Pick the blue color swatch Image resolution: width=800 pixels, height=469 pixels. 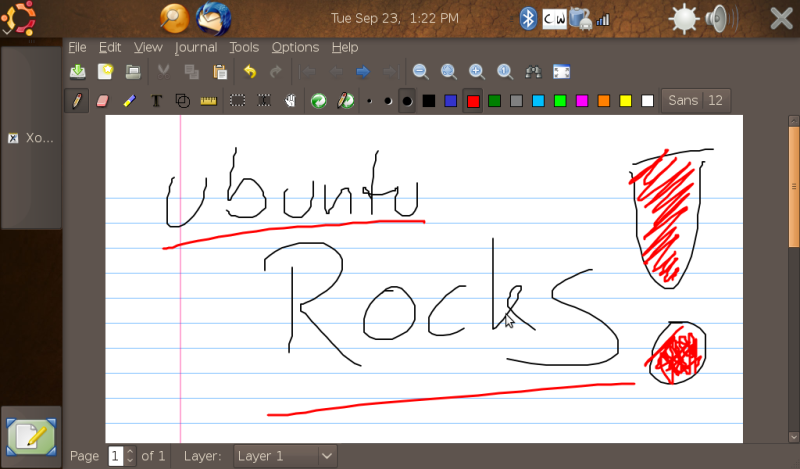click(x=451, y=101)
